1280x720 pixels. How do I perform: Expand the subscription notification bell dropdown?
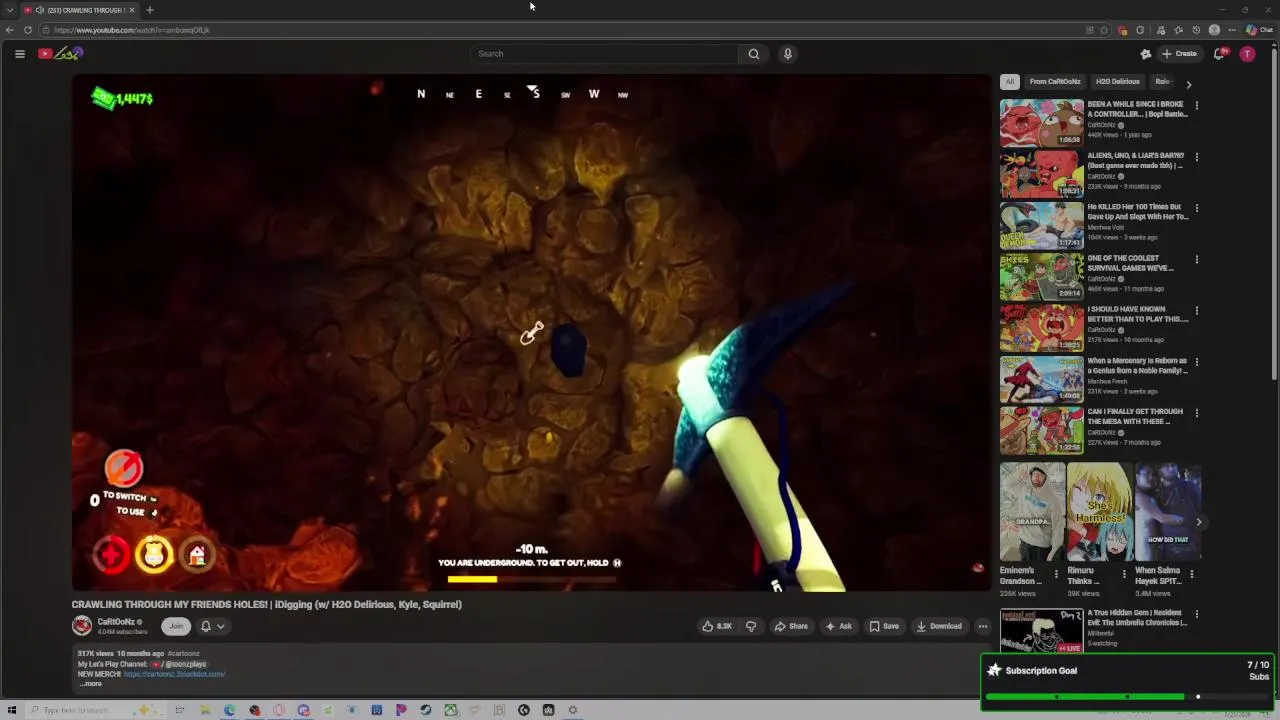212,626
